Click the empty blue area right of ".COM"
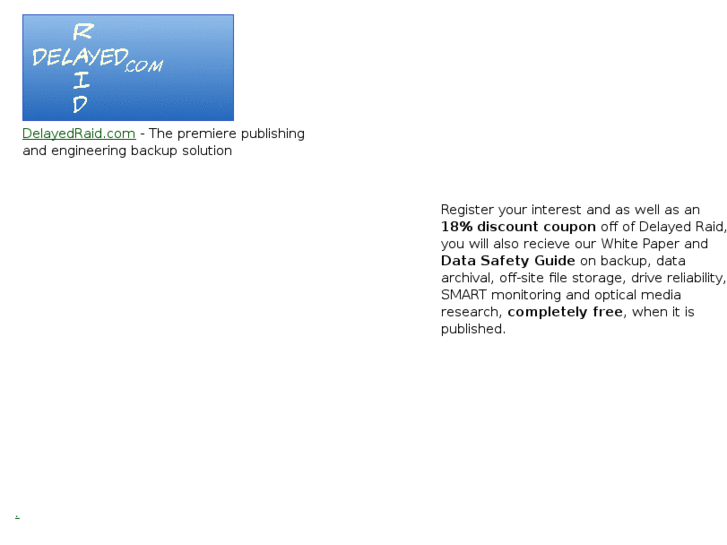Viewport: 727px width, 545px height. [x=199, y=67]
